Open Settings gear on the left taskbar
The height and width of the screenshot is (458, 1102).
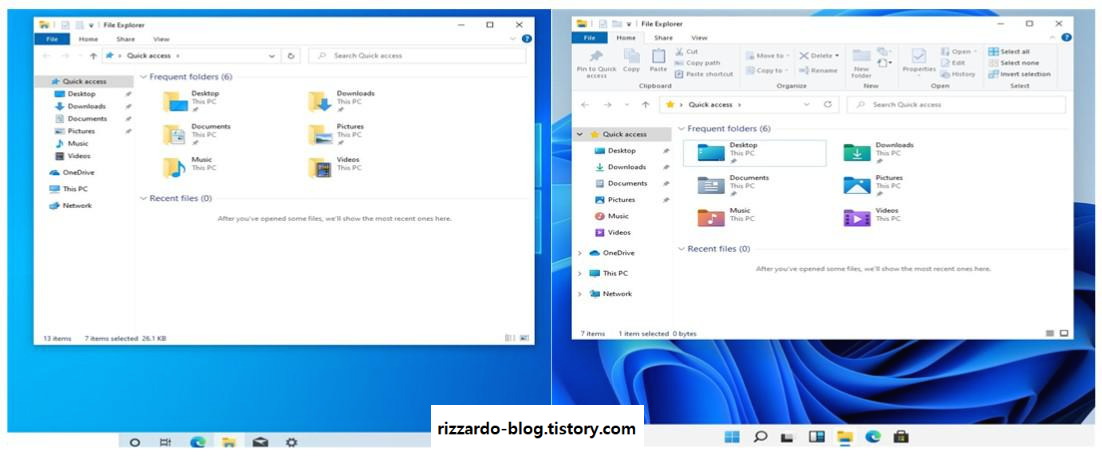click(x=292, y=443)
